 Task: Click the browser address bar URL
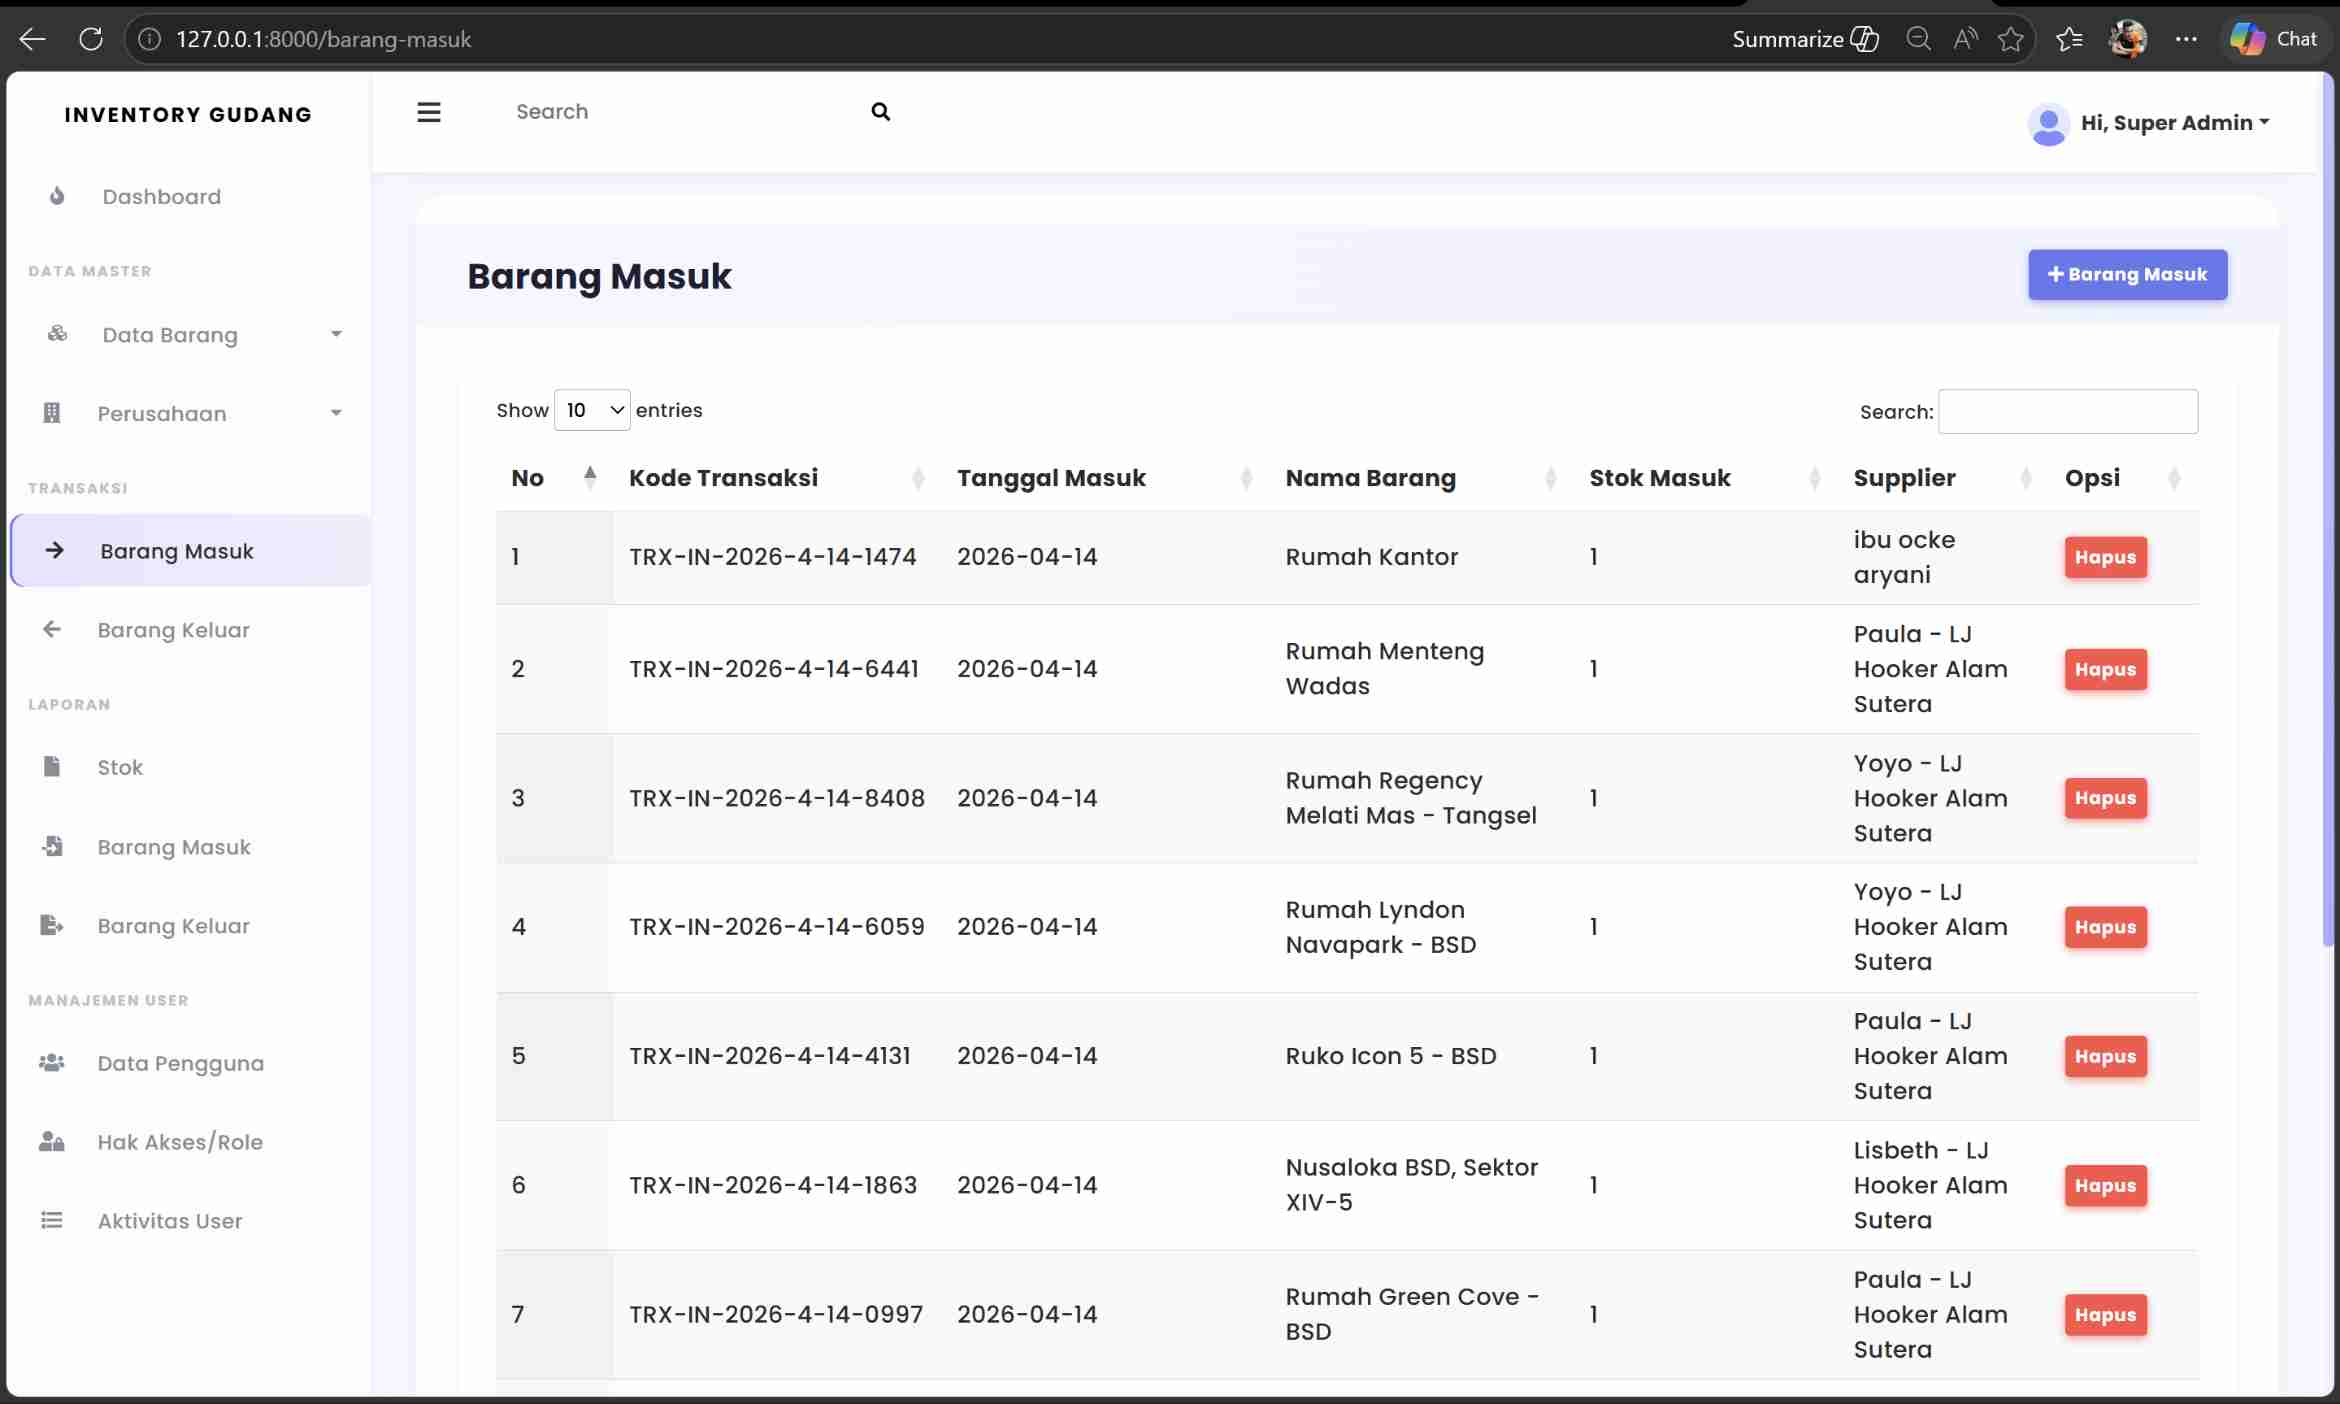[323, 39]
